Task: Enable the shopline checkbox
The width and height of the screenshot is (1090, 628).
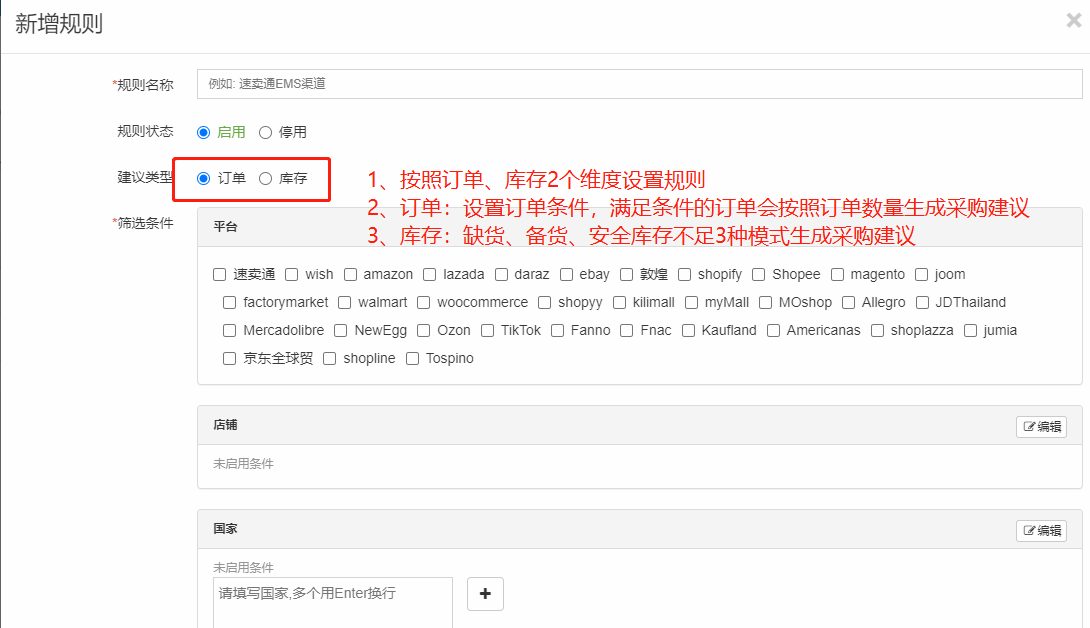Action: (x=330, y=359)
